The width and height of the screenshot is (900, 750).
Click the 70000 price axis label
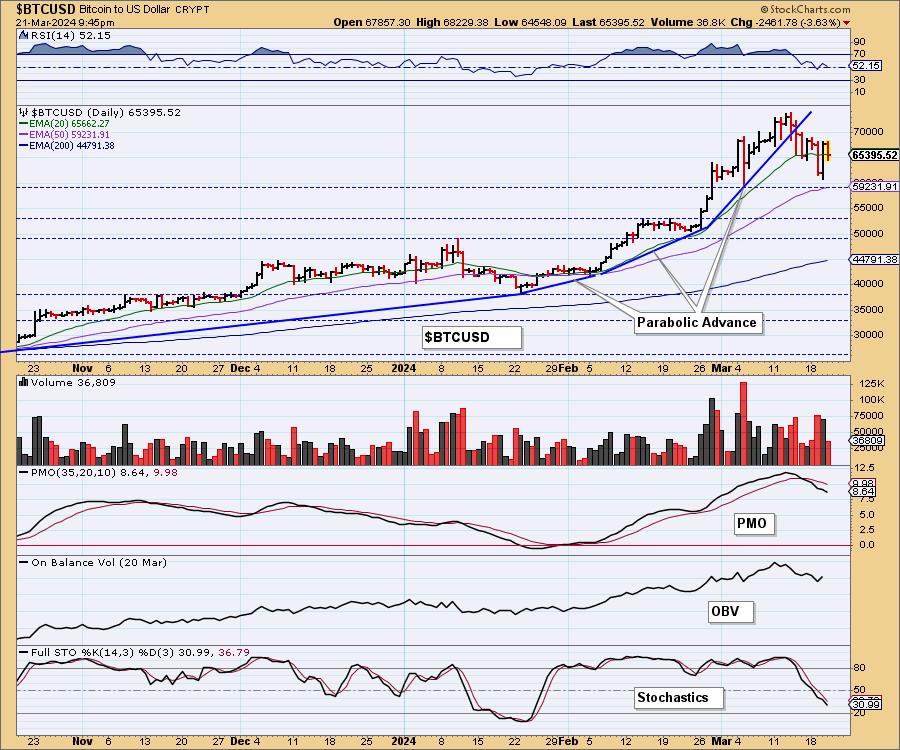[868, 131]
